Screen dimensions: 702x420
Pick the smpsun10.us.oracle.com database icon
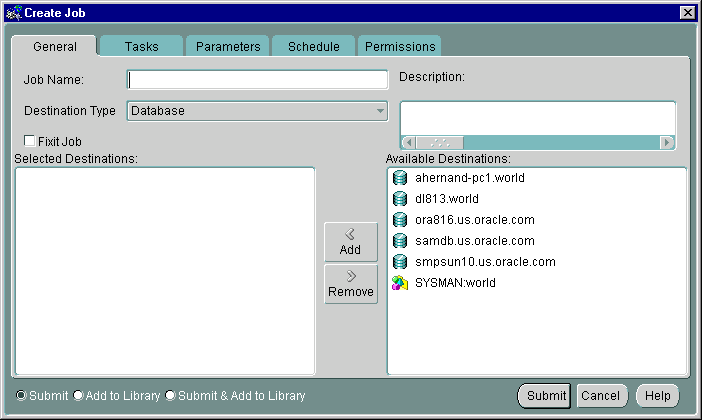point(400,262)
